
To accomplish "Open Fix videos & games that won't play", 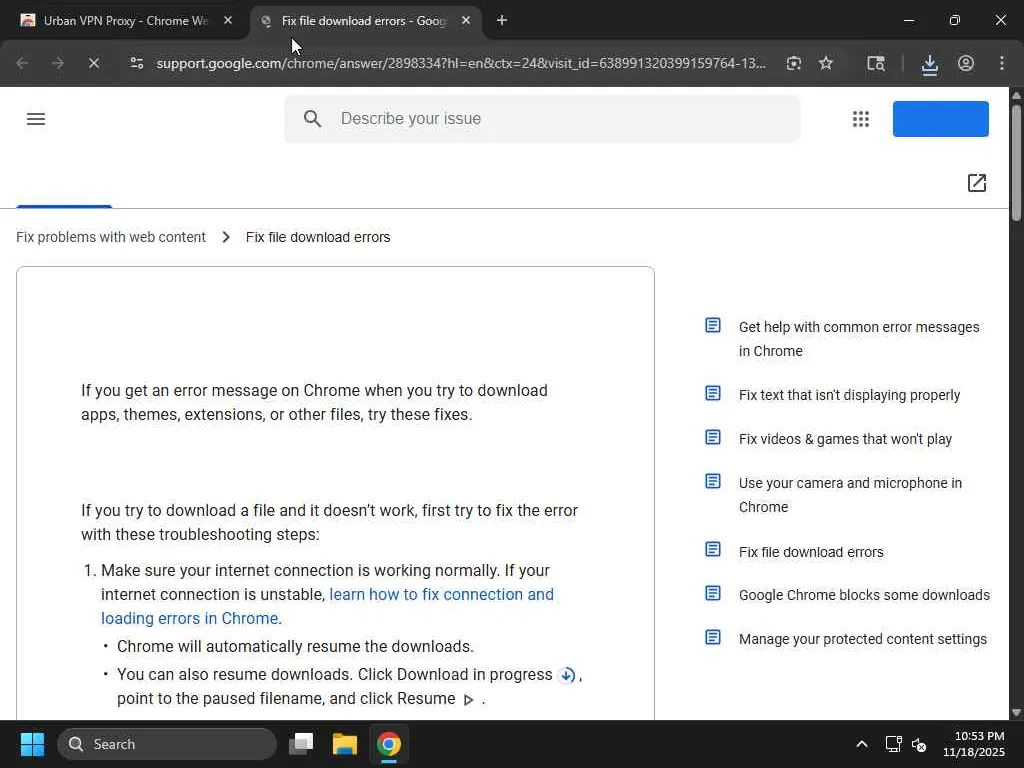I will pyautogui.click(x=845, y=439).
